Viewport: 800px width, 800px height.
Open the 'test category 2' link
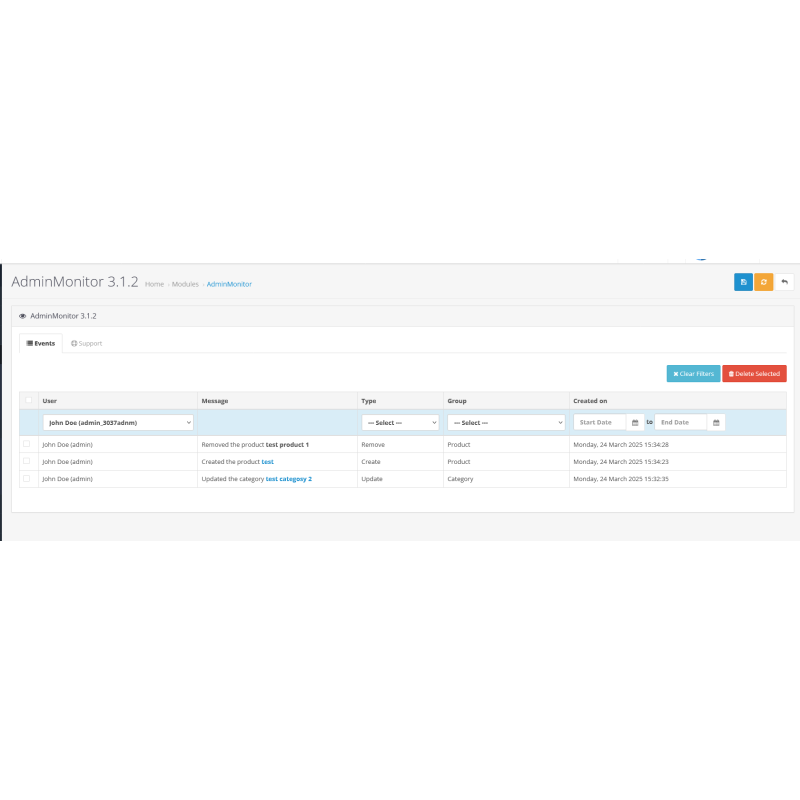coord(288,479)
